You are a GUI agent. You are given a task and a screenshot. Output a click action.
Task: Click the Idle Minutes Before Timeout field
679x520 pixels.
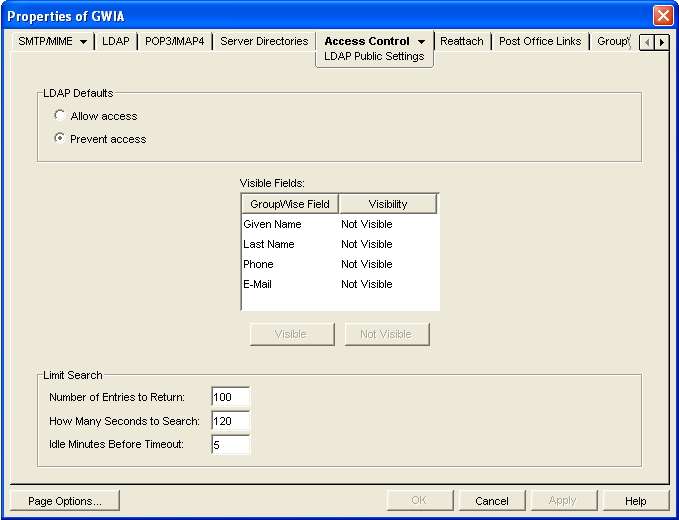[230, 444]
